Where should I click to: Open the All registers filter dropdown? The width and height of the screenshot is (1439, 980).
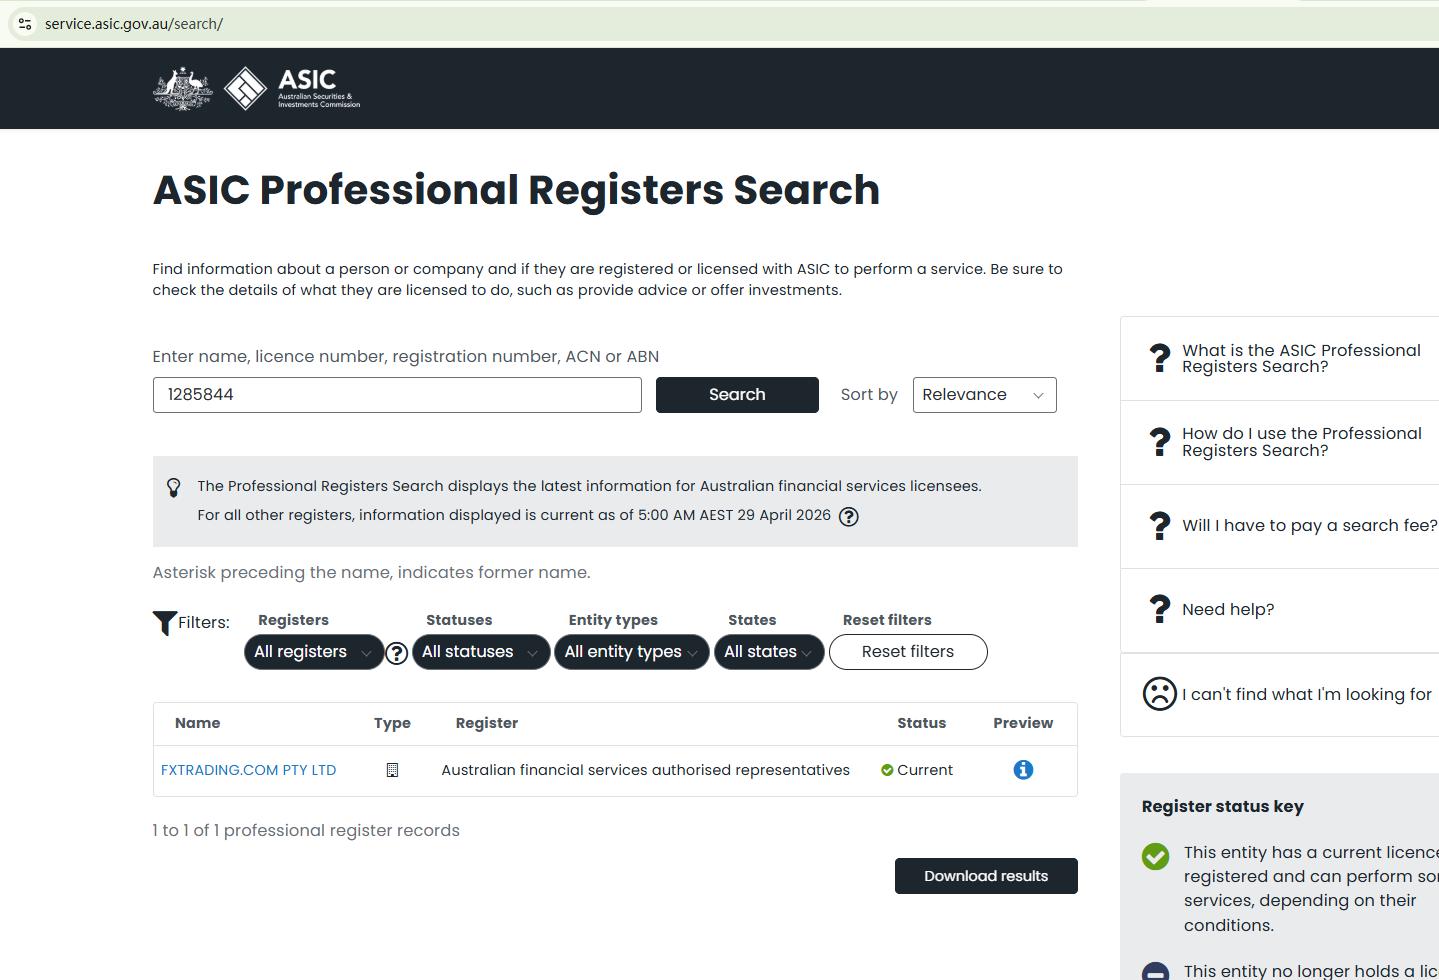click(314, 652)
